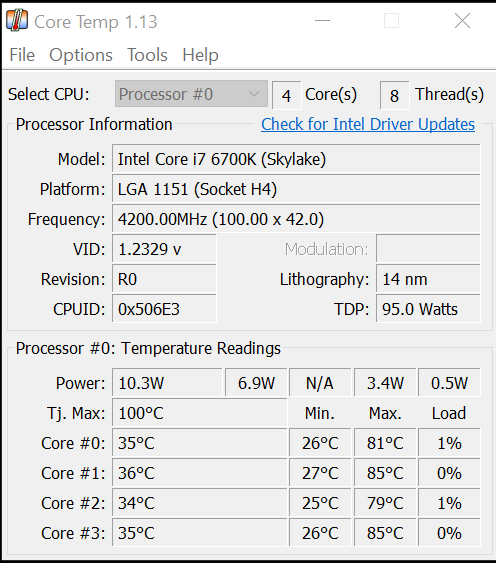Click the Frequency value 4200.00MHz
This screenshot has height=563, width=496.
296,219
